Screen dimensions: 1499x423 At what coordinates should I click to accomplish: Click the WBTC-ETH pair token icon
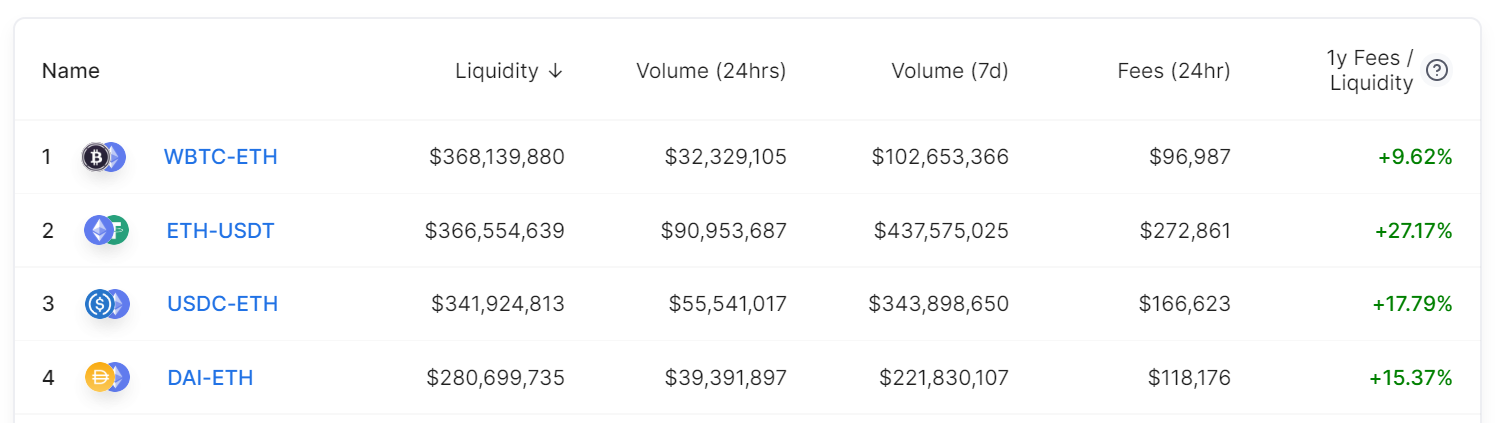click(x=104, y=157)
